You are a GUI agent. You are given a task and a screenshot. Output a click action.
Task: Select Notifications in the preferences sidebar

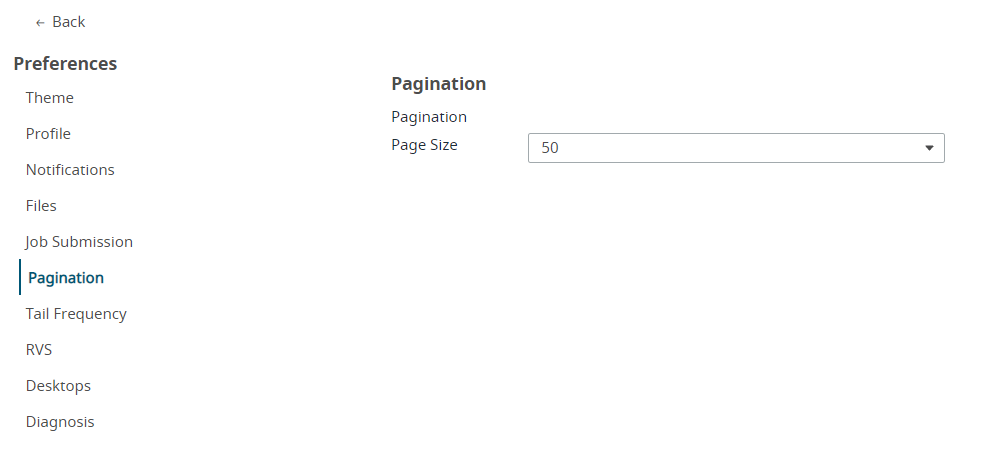pos(70,170)
